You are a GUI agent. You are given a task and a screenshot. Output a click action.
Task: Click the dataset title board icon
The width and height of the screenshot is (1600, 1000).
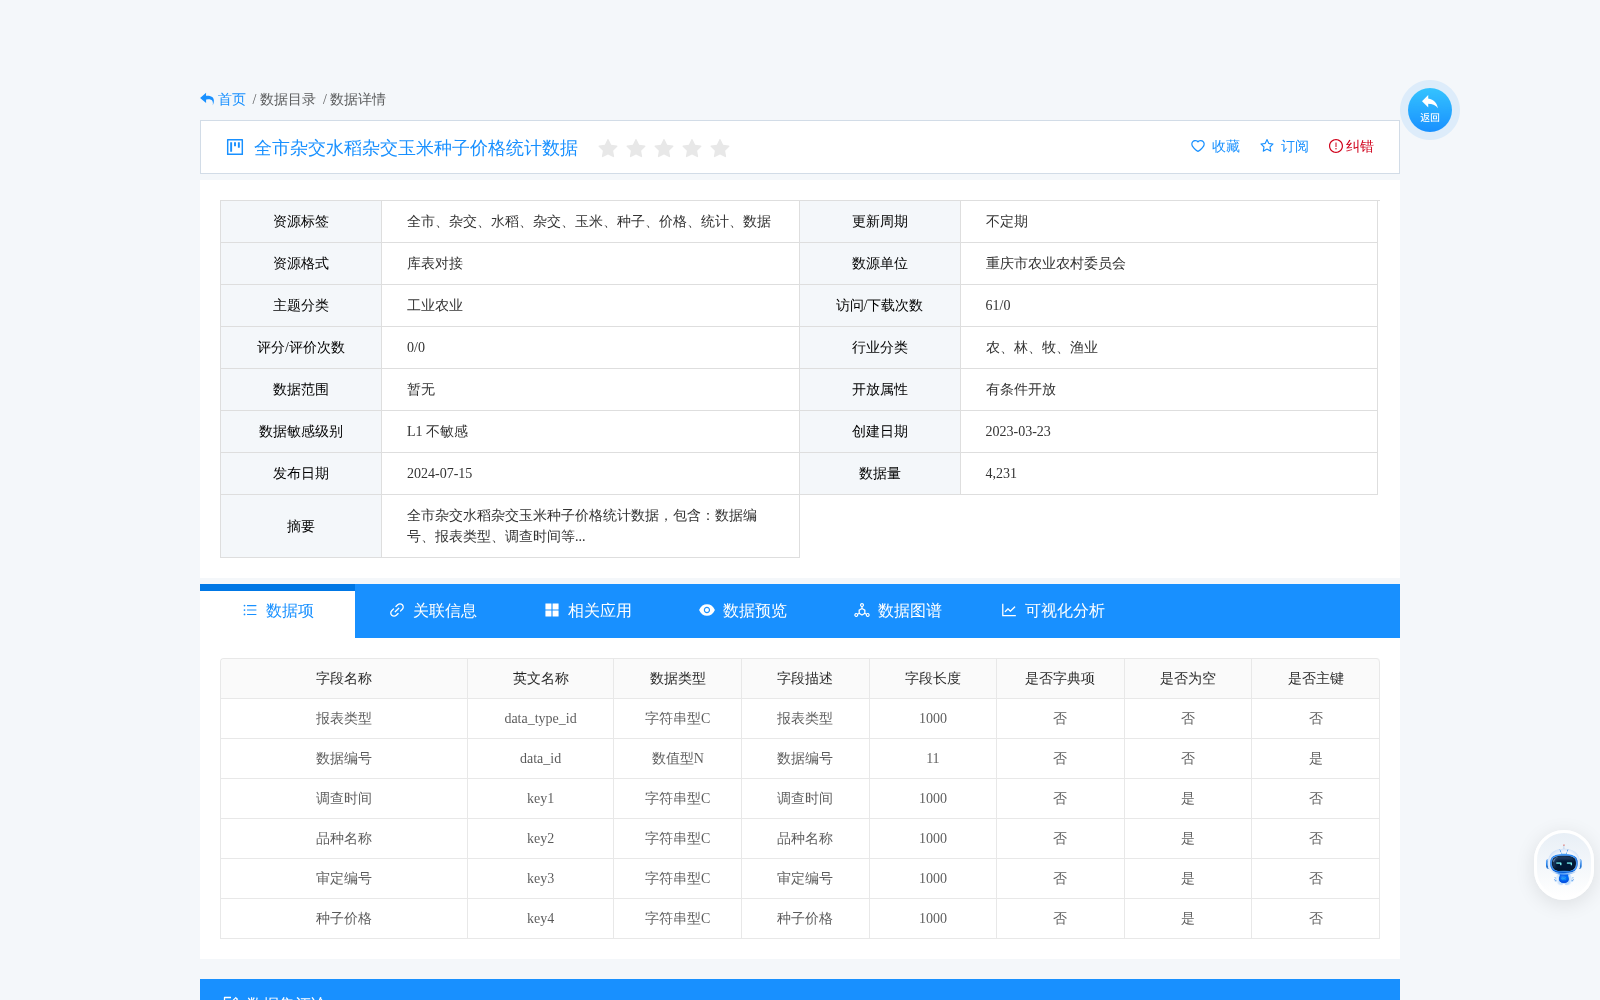tap(235, 147)
